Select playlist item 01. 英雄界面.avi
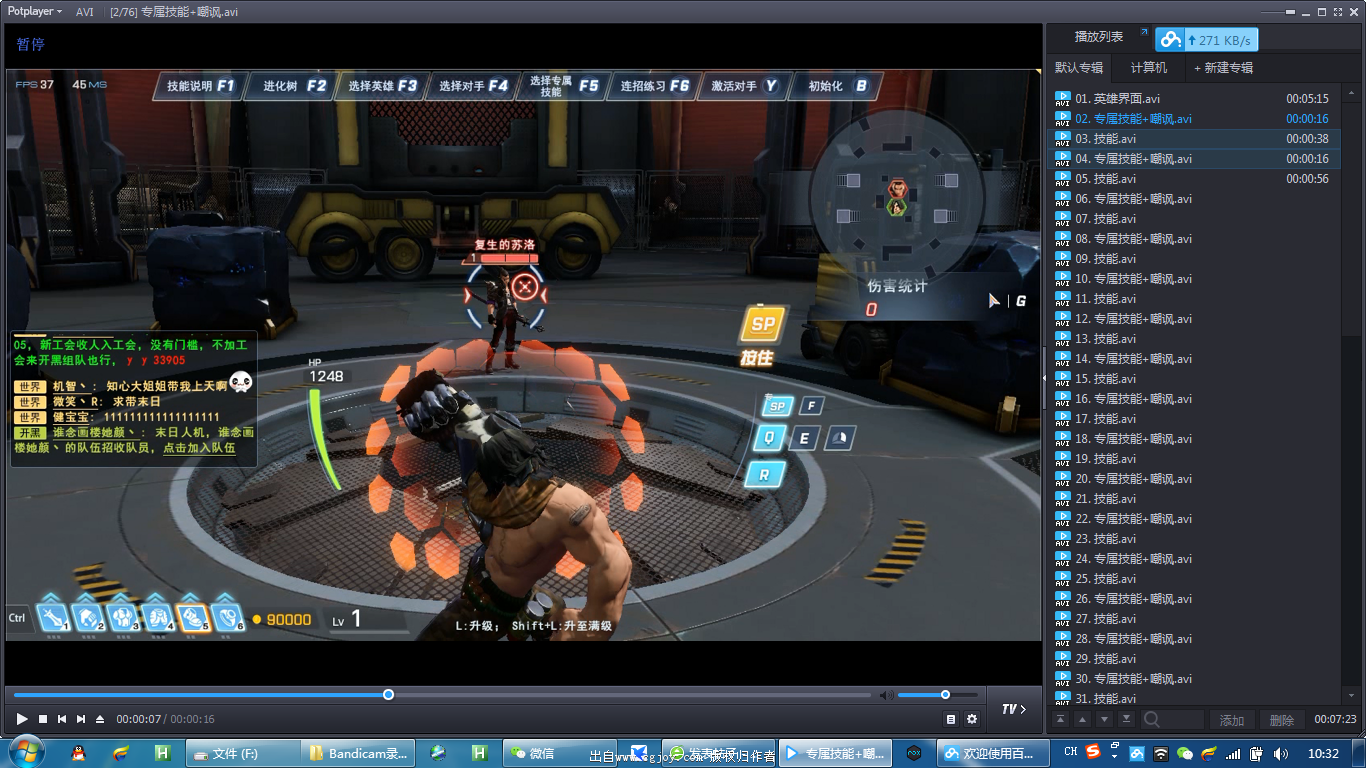The width and height of the screenshot is (1366, 768). click(1194, 99)
